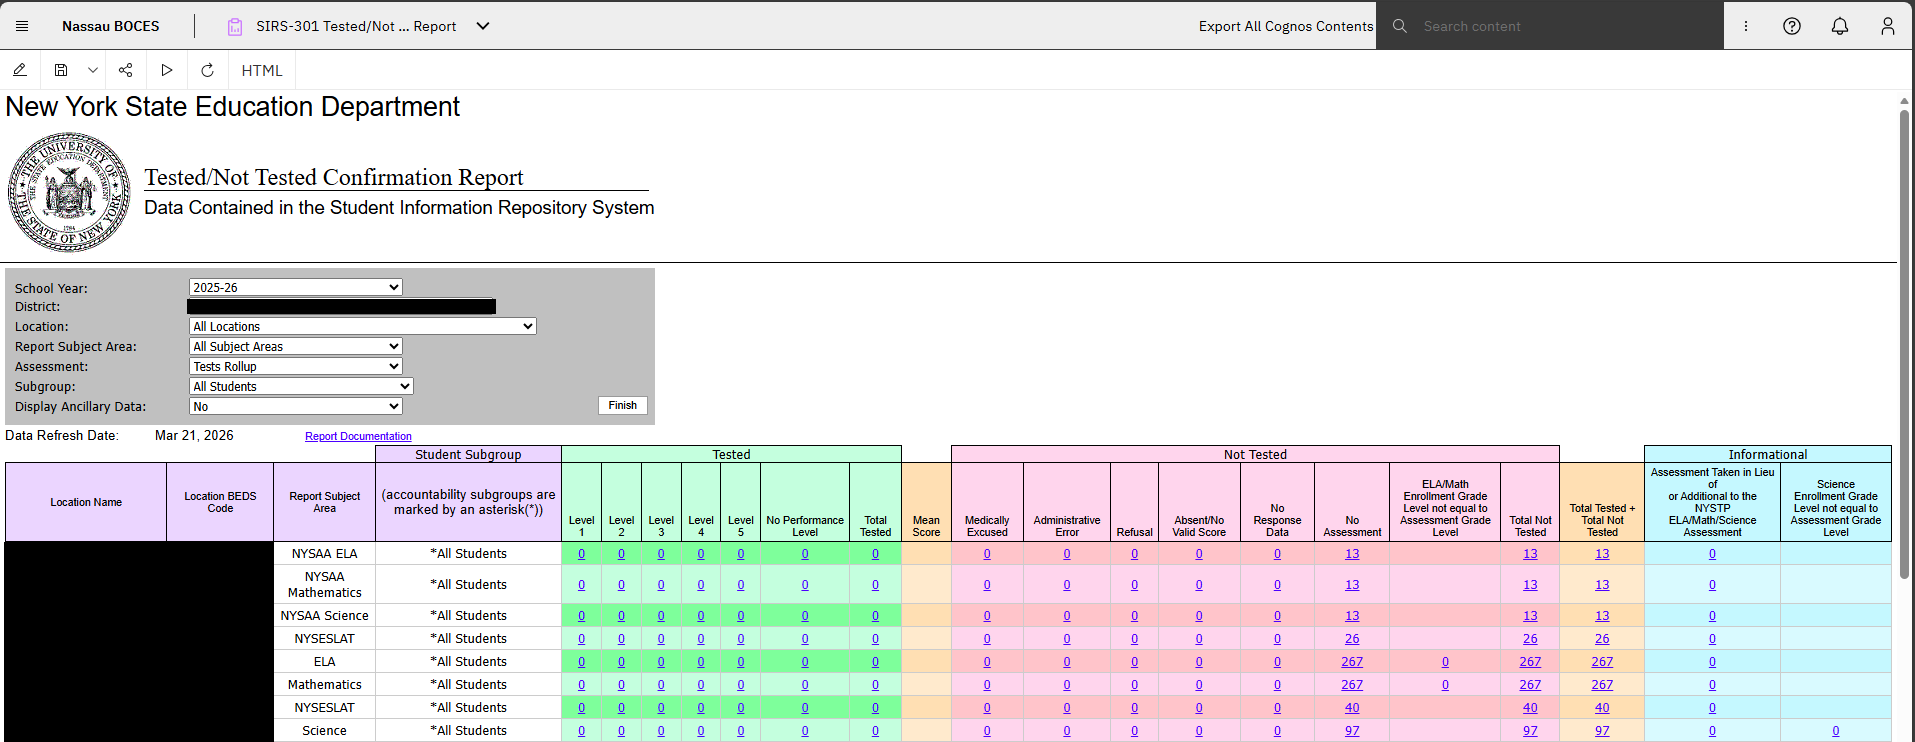This screenshot has width=1915, height=742.
Task: Click NYSAA Mathematics Level 1 value 0
Action: click(581, 584)
